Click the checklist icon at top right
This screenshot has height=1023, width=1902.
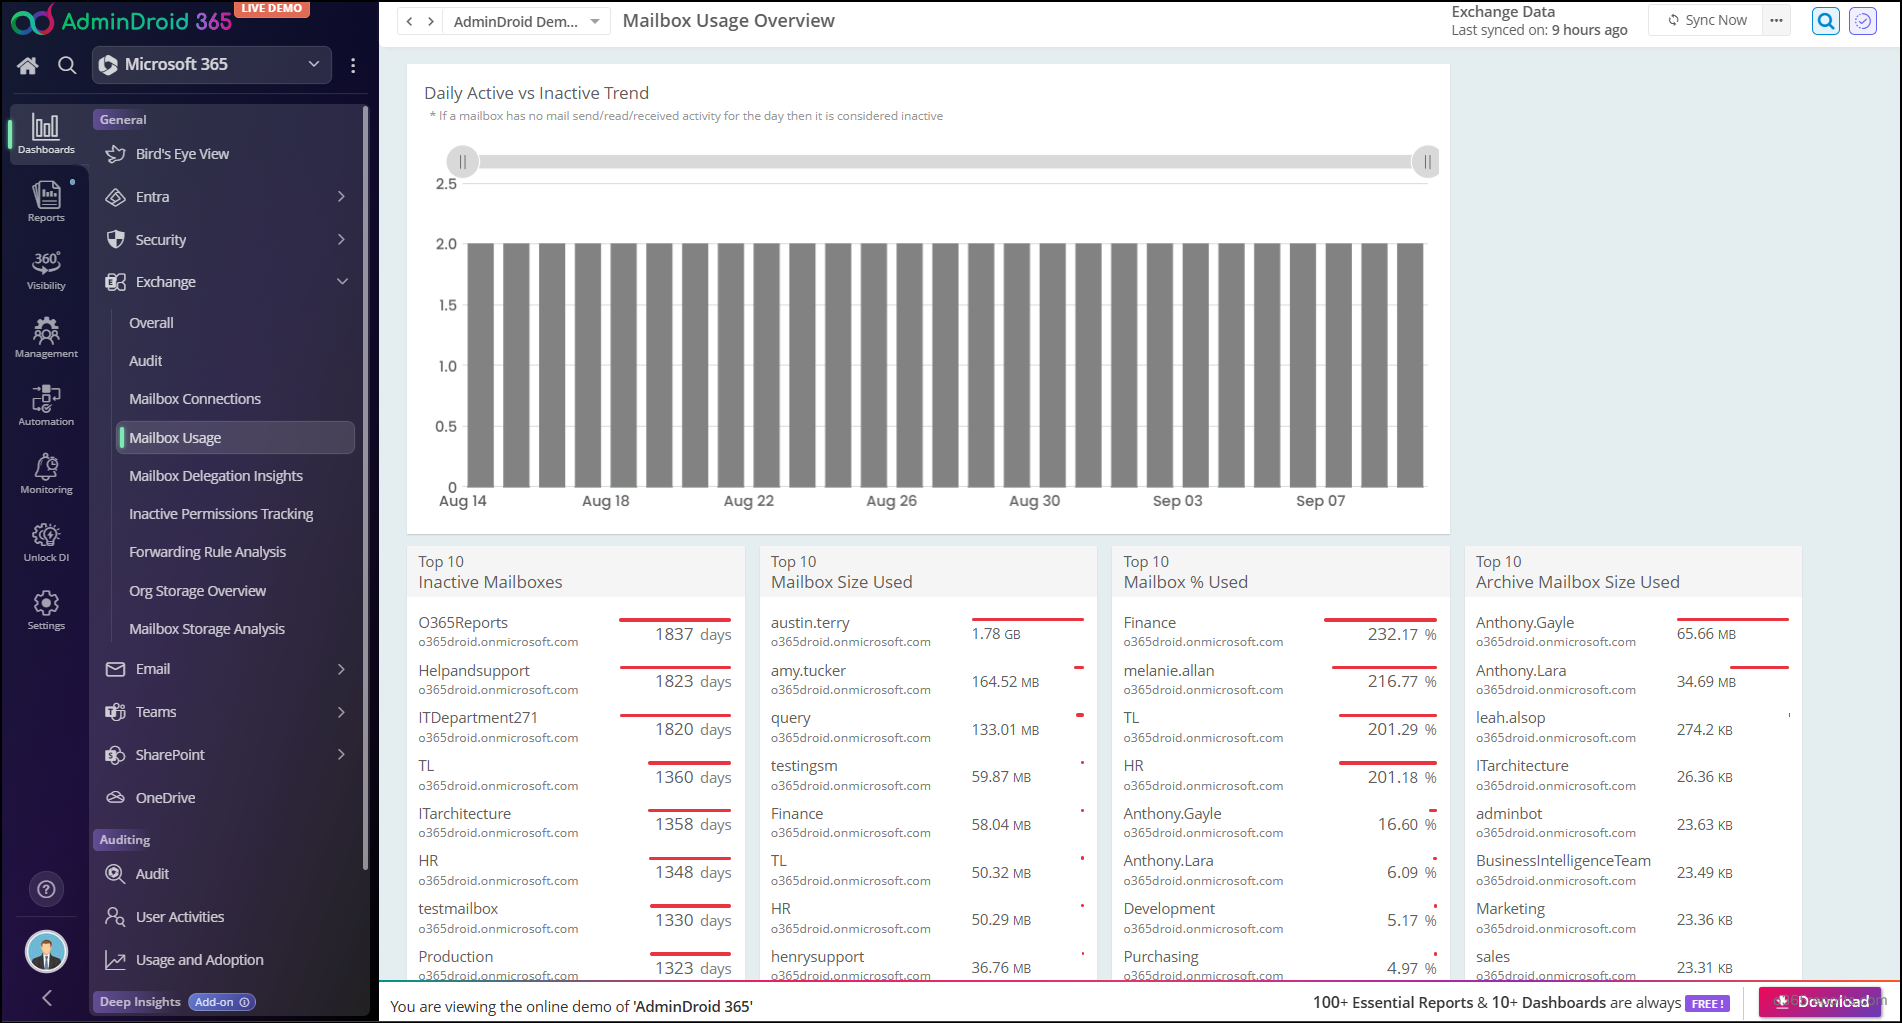point(1863,21)
